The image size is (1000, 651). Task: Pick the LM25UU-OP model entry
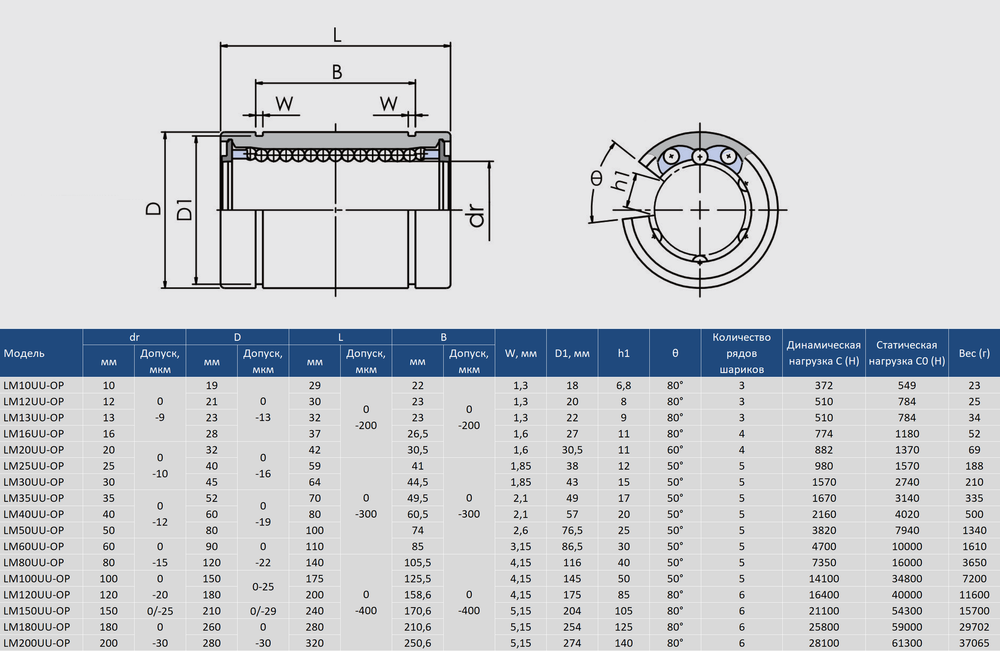pos(33,466)
